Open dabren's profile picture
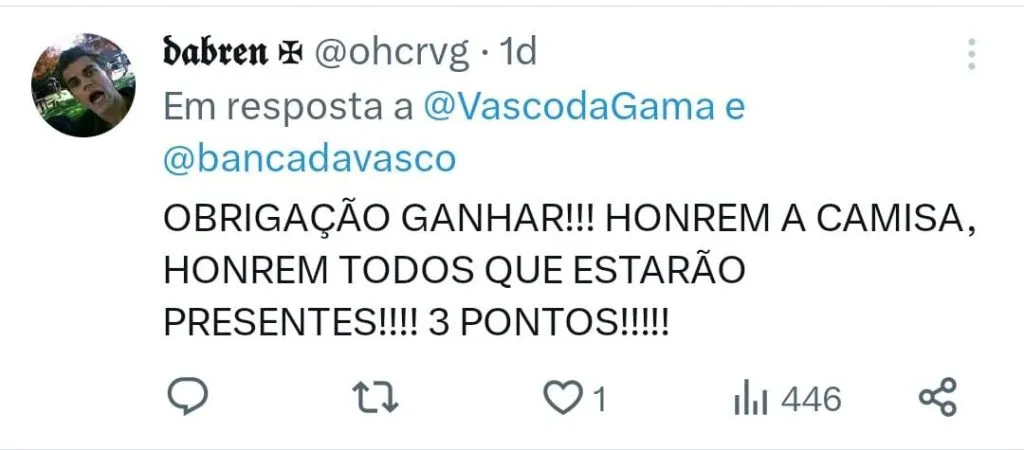1024x450 pixels. point(83,85)
